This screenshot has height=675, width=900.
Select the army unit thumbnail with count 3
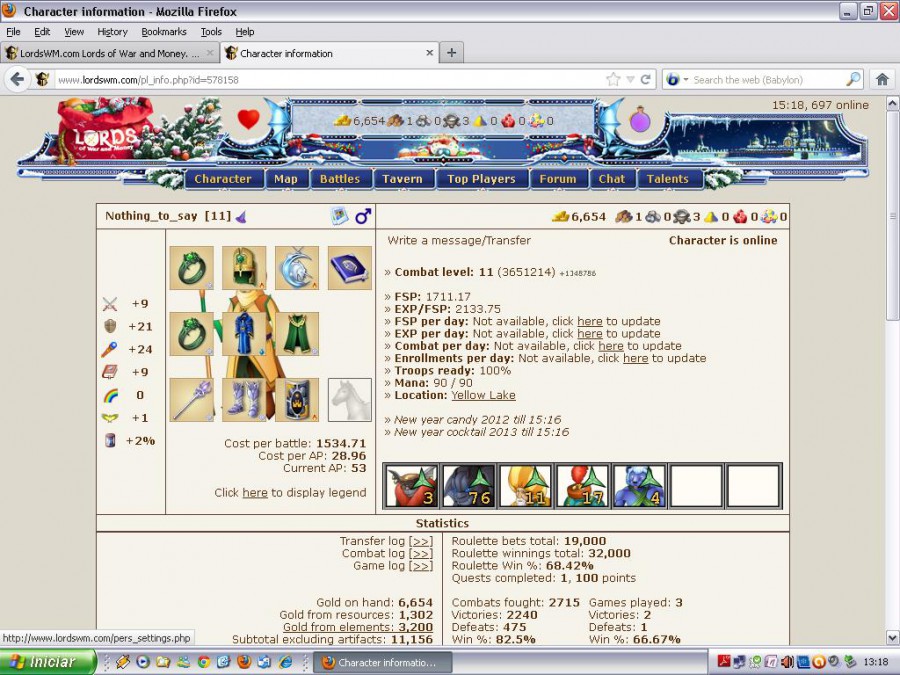coord(412,486)
